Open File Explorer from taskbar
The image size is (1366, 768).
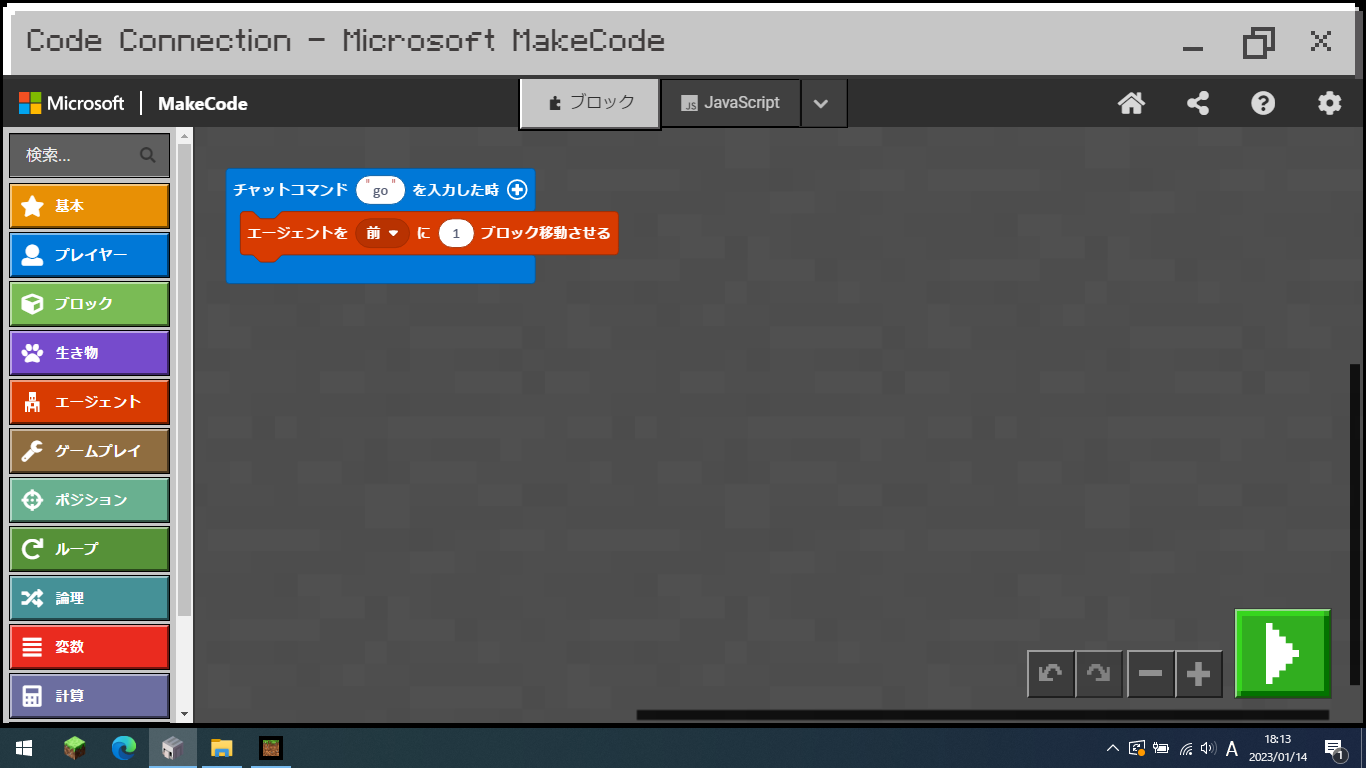point(222,748)
